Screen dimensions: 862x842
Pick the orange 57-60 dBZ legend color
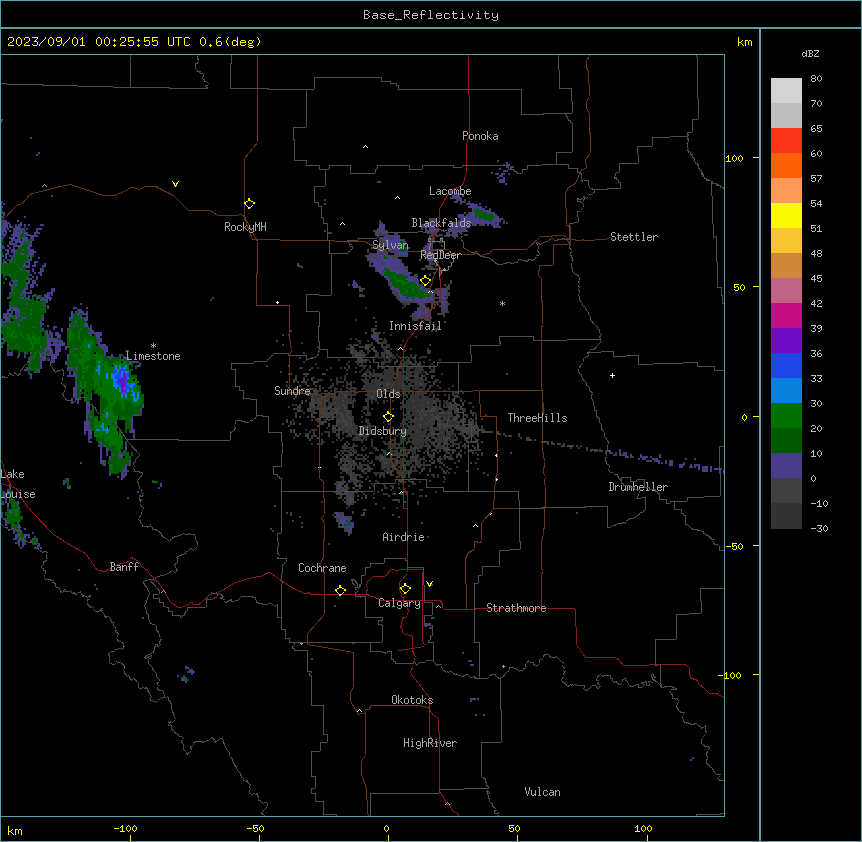786,165
